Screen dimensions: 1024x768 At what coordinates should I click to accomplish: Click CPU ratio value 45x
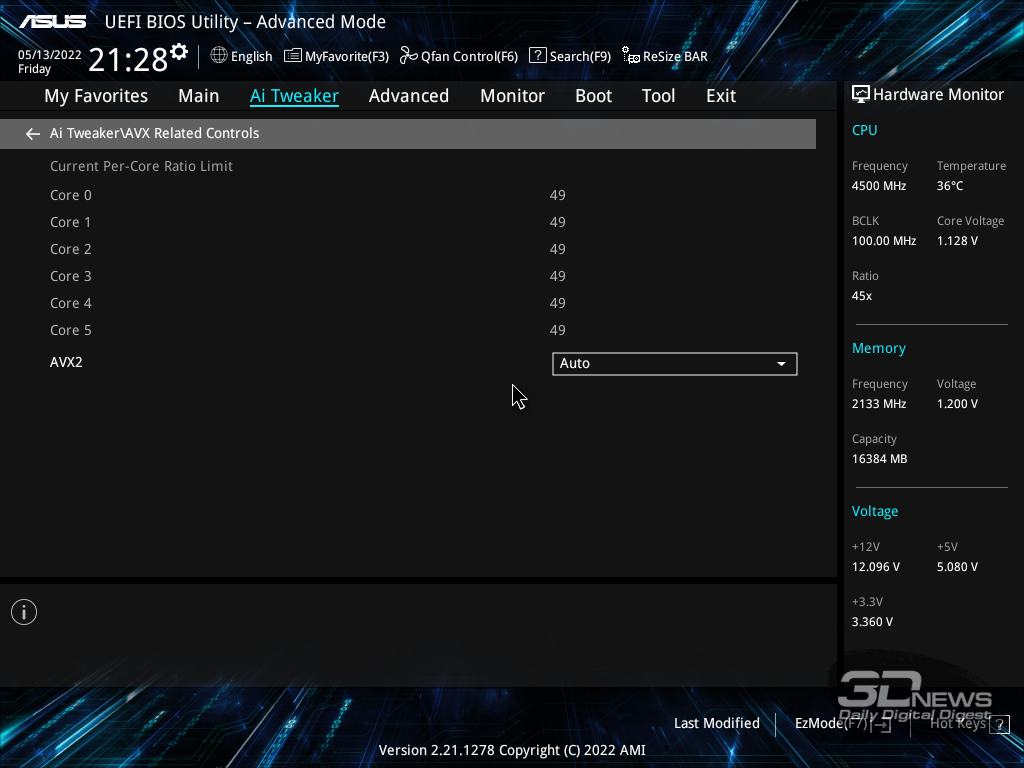(861, 296)
